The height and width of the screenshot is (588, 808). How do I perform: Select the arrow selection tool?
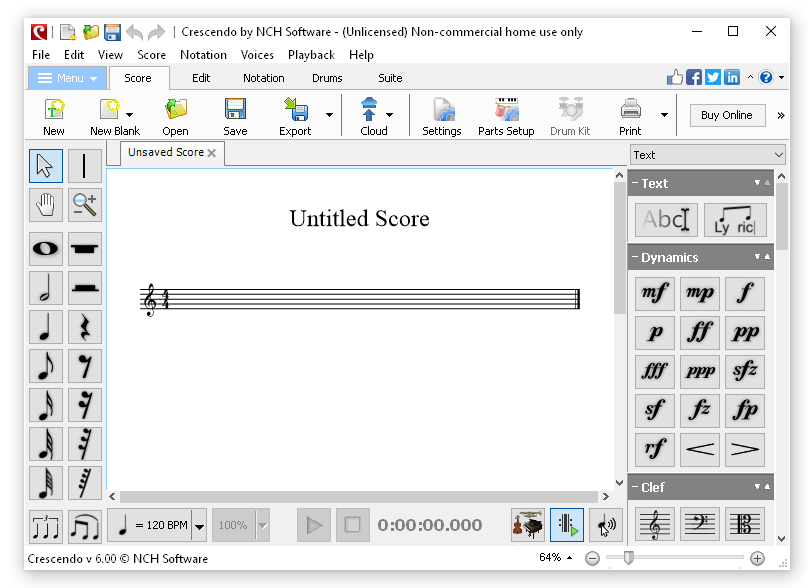(46, 166)
